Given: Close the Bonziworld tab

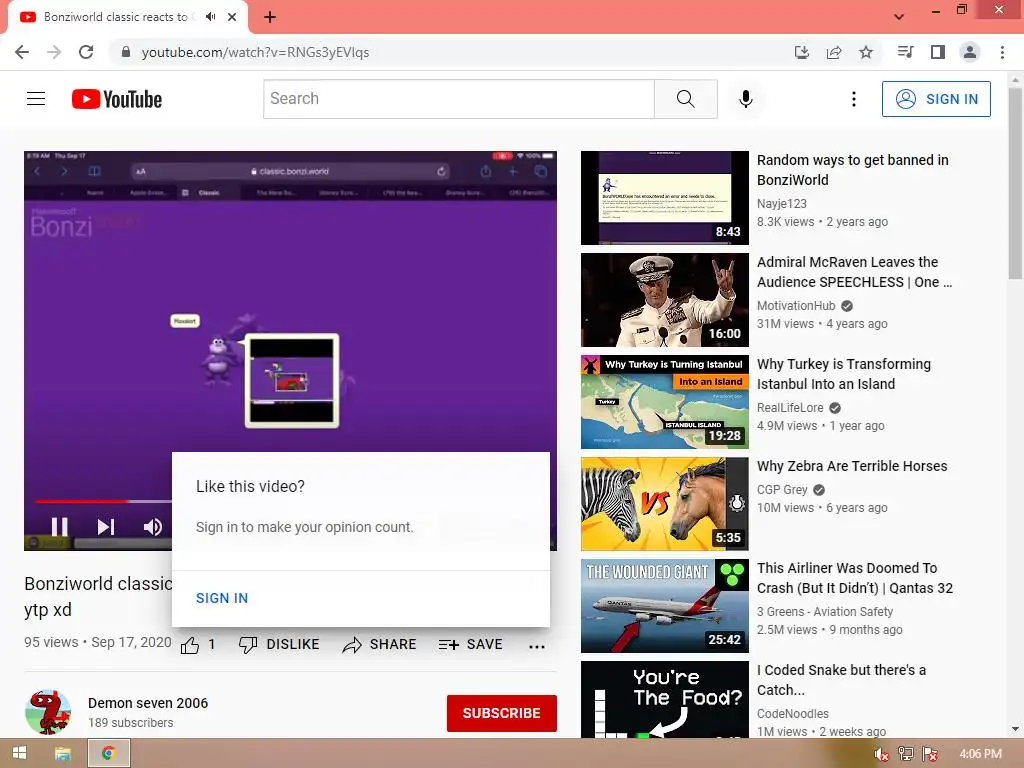Looking at the screenshot, I should click(232, 17).
